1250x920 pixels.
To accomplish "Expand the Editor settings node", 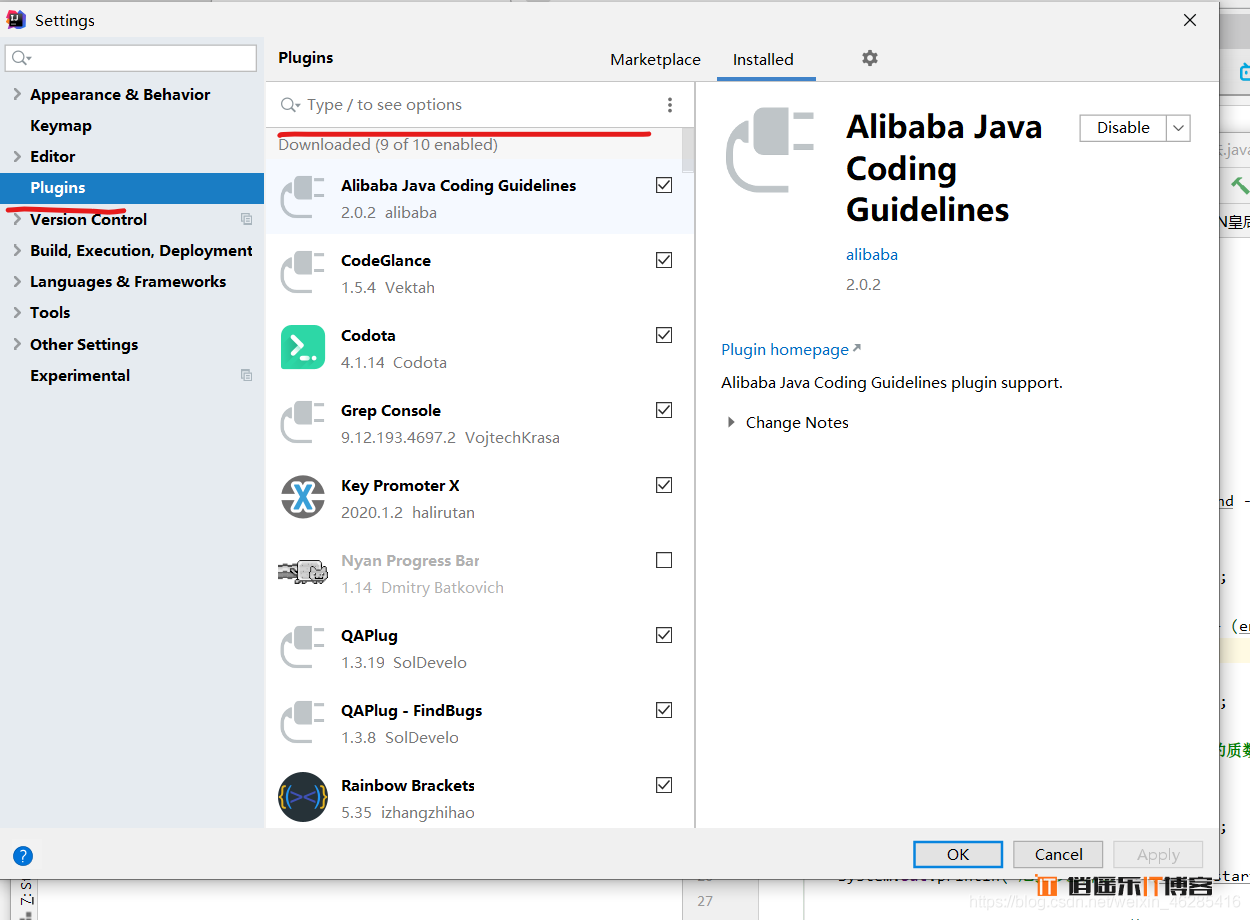I will pos(17,156).
